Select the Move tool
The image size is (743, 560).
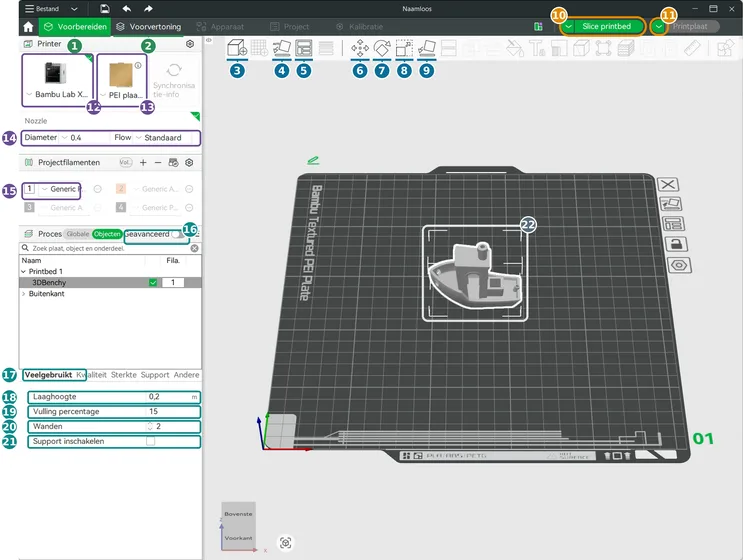(x=360, y=48)
